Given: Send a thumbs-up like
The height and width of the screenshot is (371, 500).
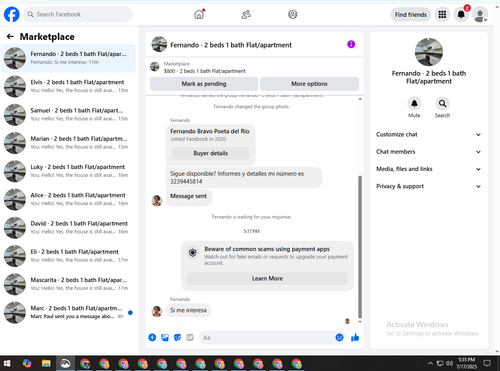Looking at the screenshot, I should coord(355,337).
